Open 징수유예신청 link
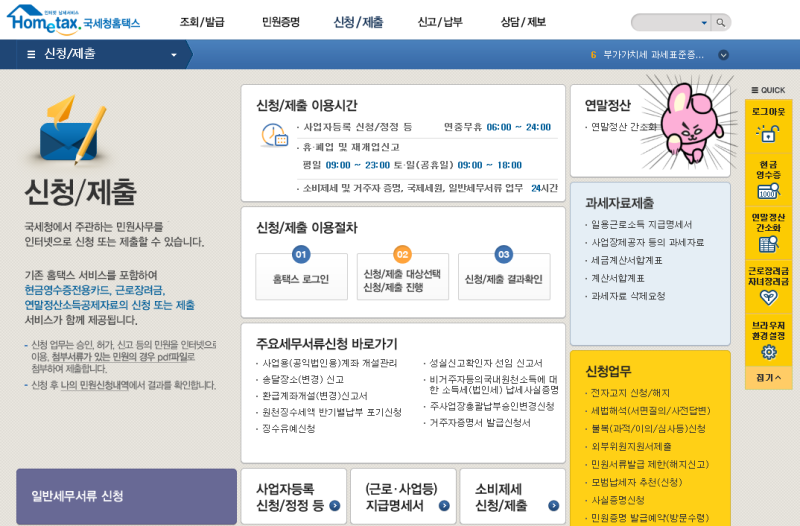The width and height of the screenshot is (800, 526). tap(288, 429)
